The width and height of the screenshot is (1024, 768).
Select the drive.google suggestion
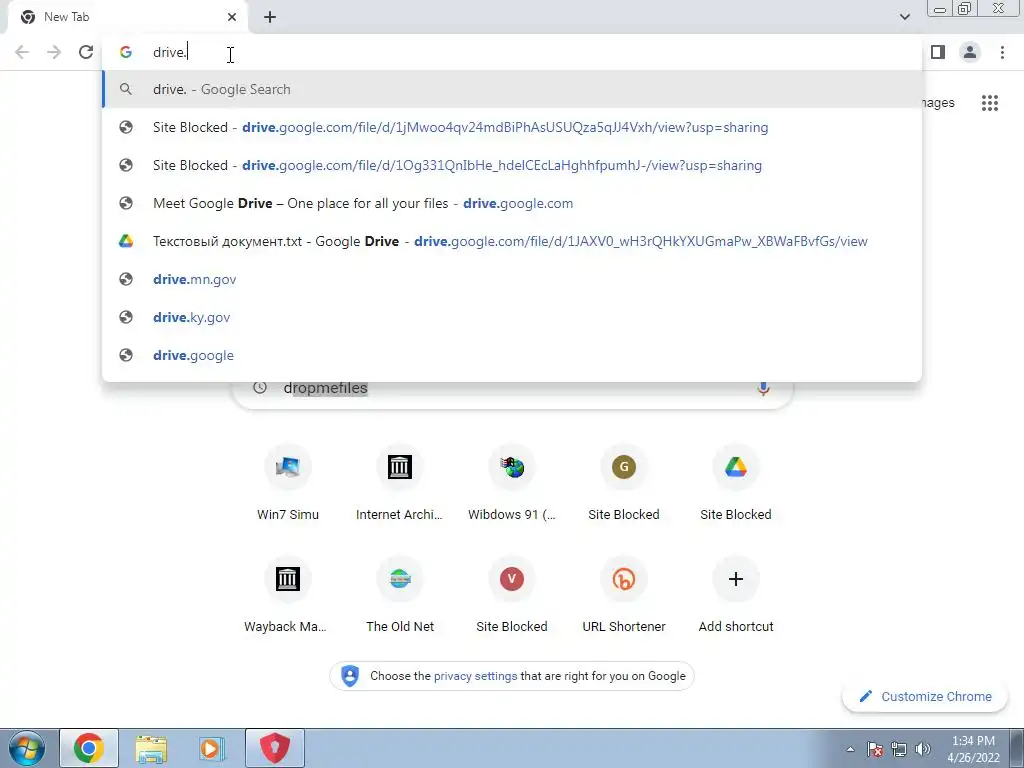pos(512,355)
